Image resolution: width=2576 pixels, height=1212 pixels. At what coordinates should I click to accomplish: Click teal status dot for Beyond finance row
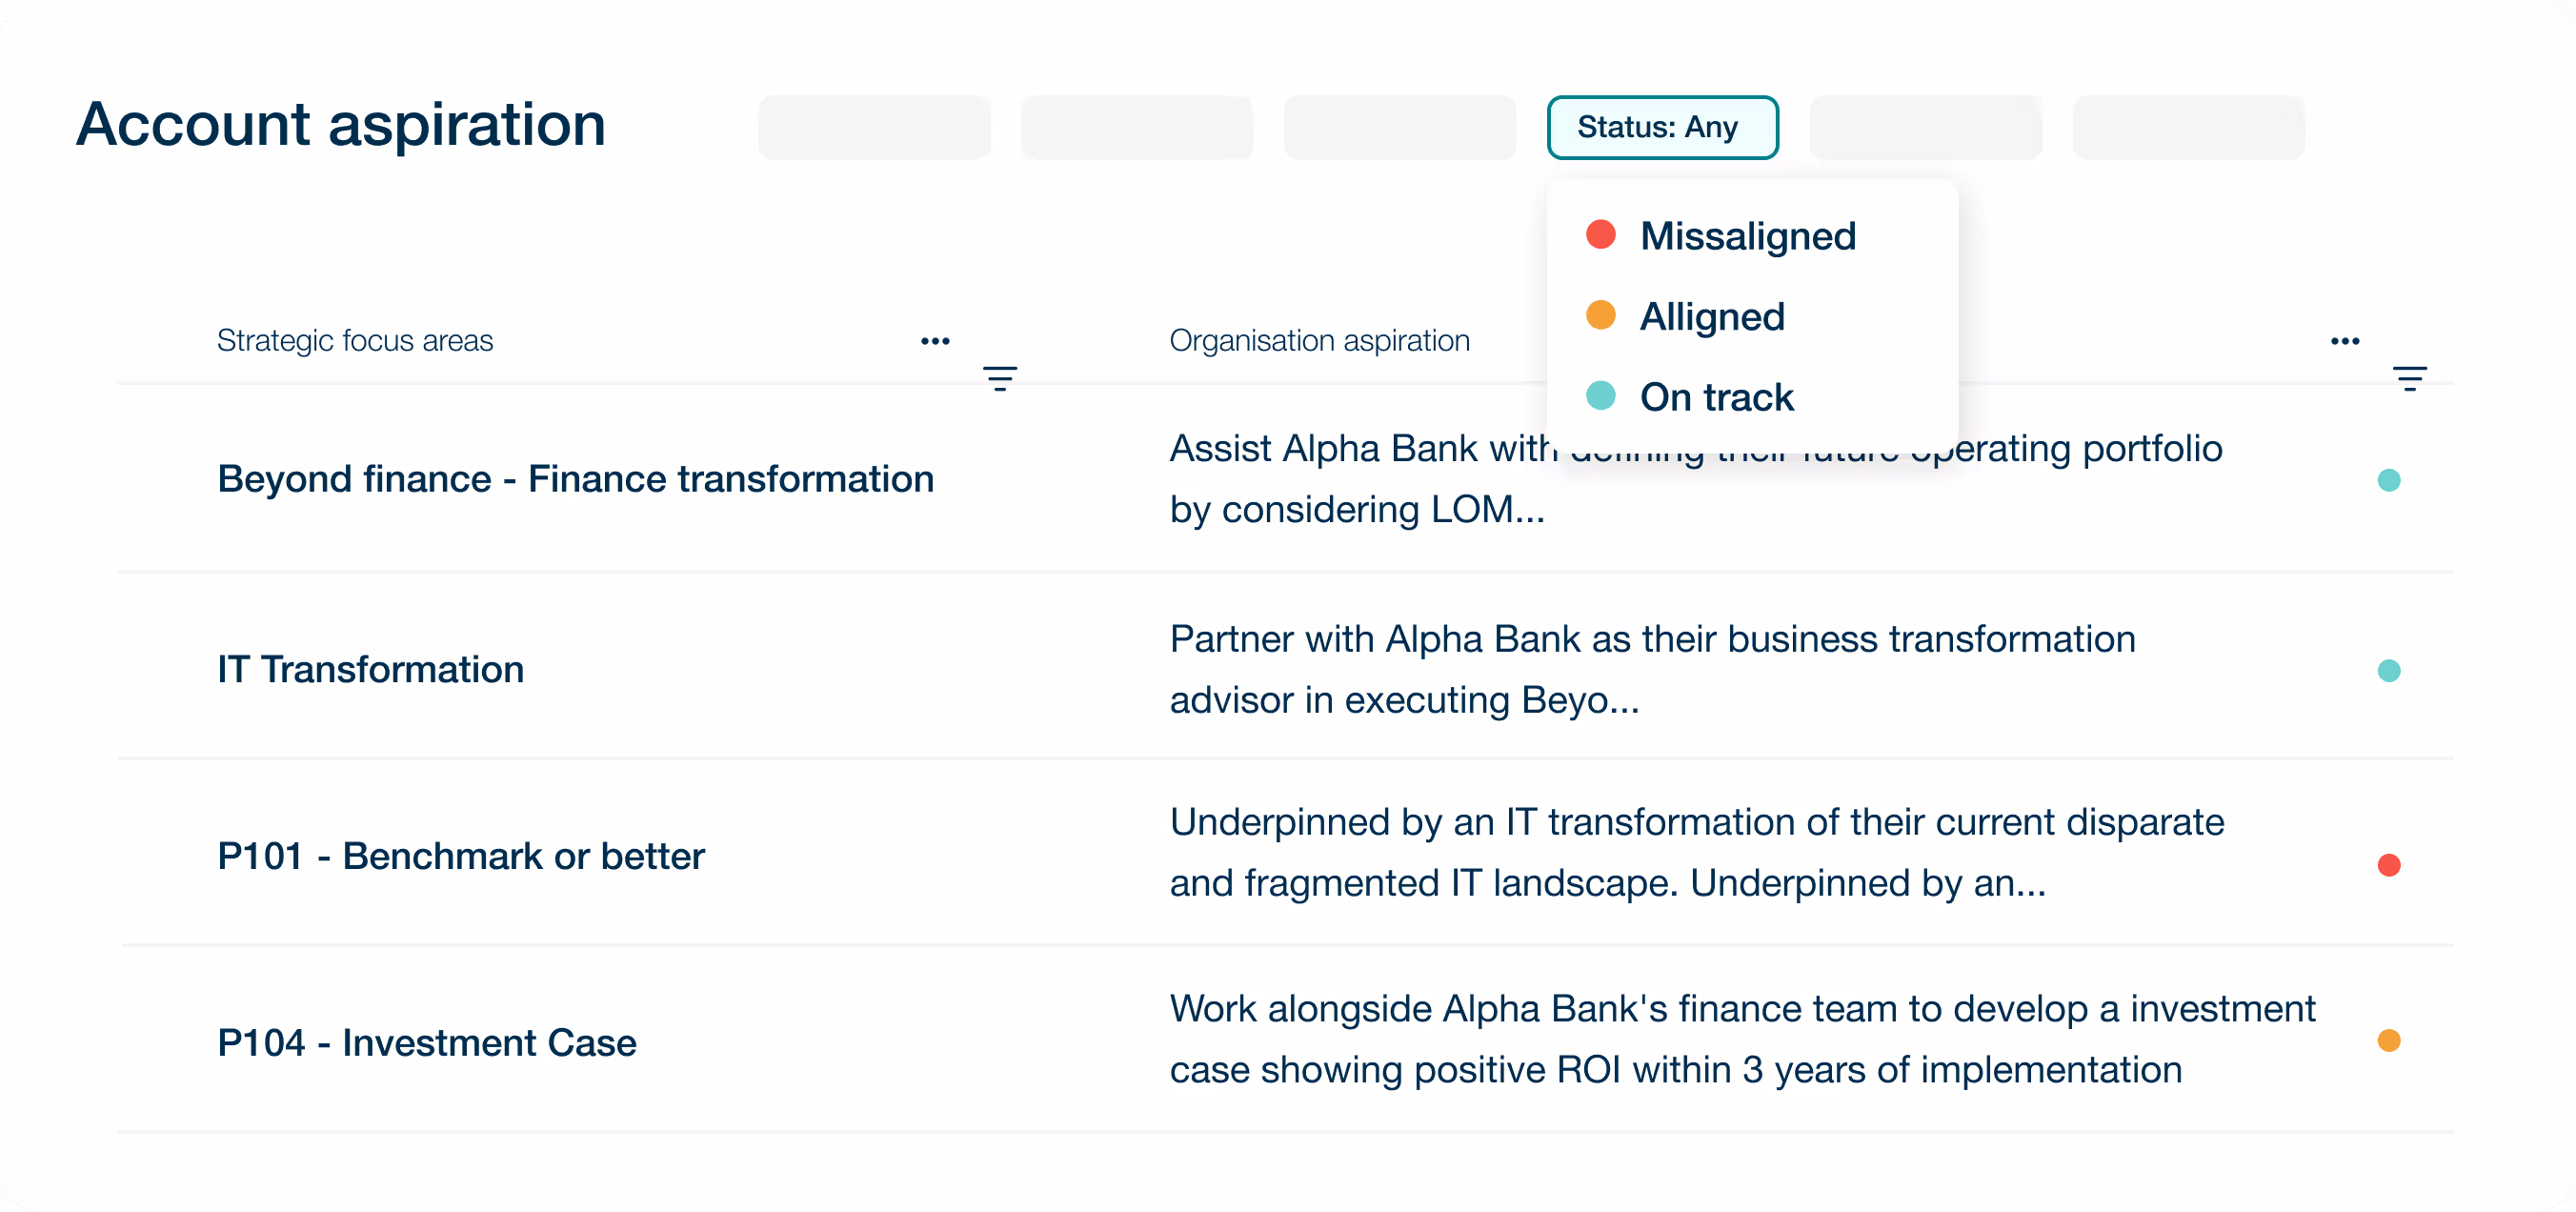tap(2388, 481)
